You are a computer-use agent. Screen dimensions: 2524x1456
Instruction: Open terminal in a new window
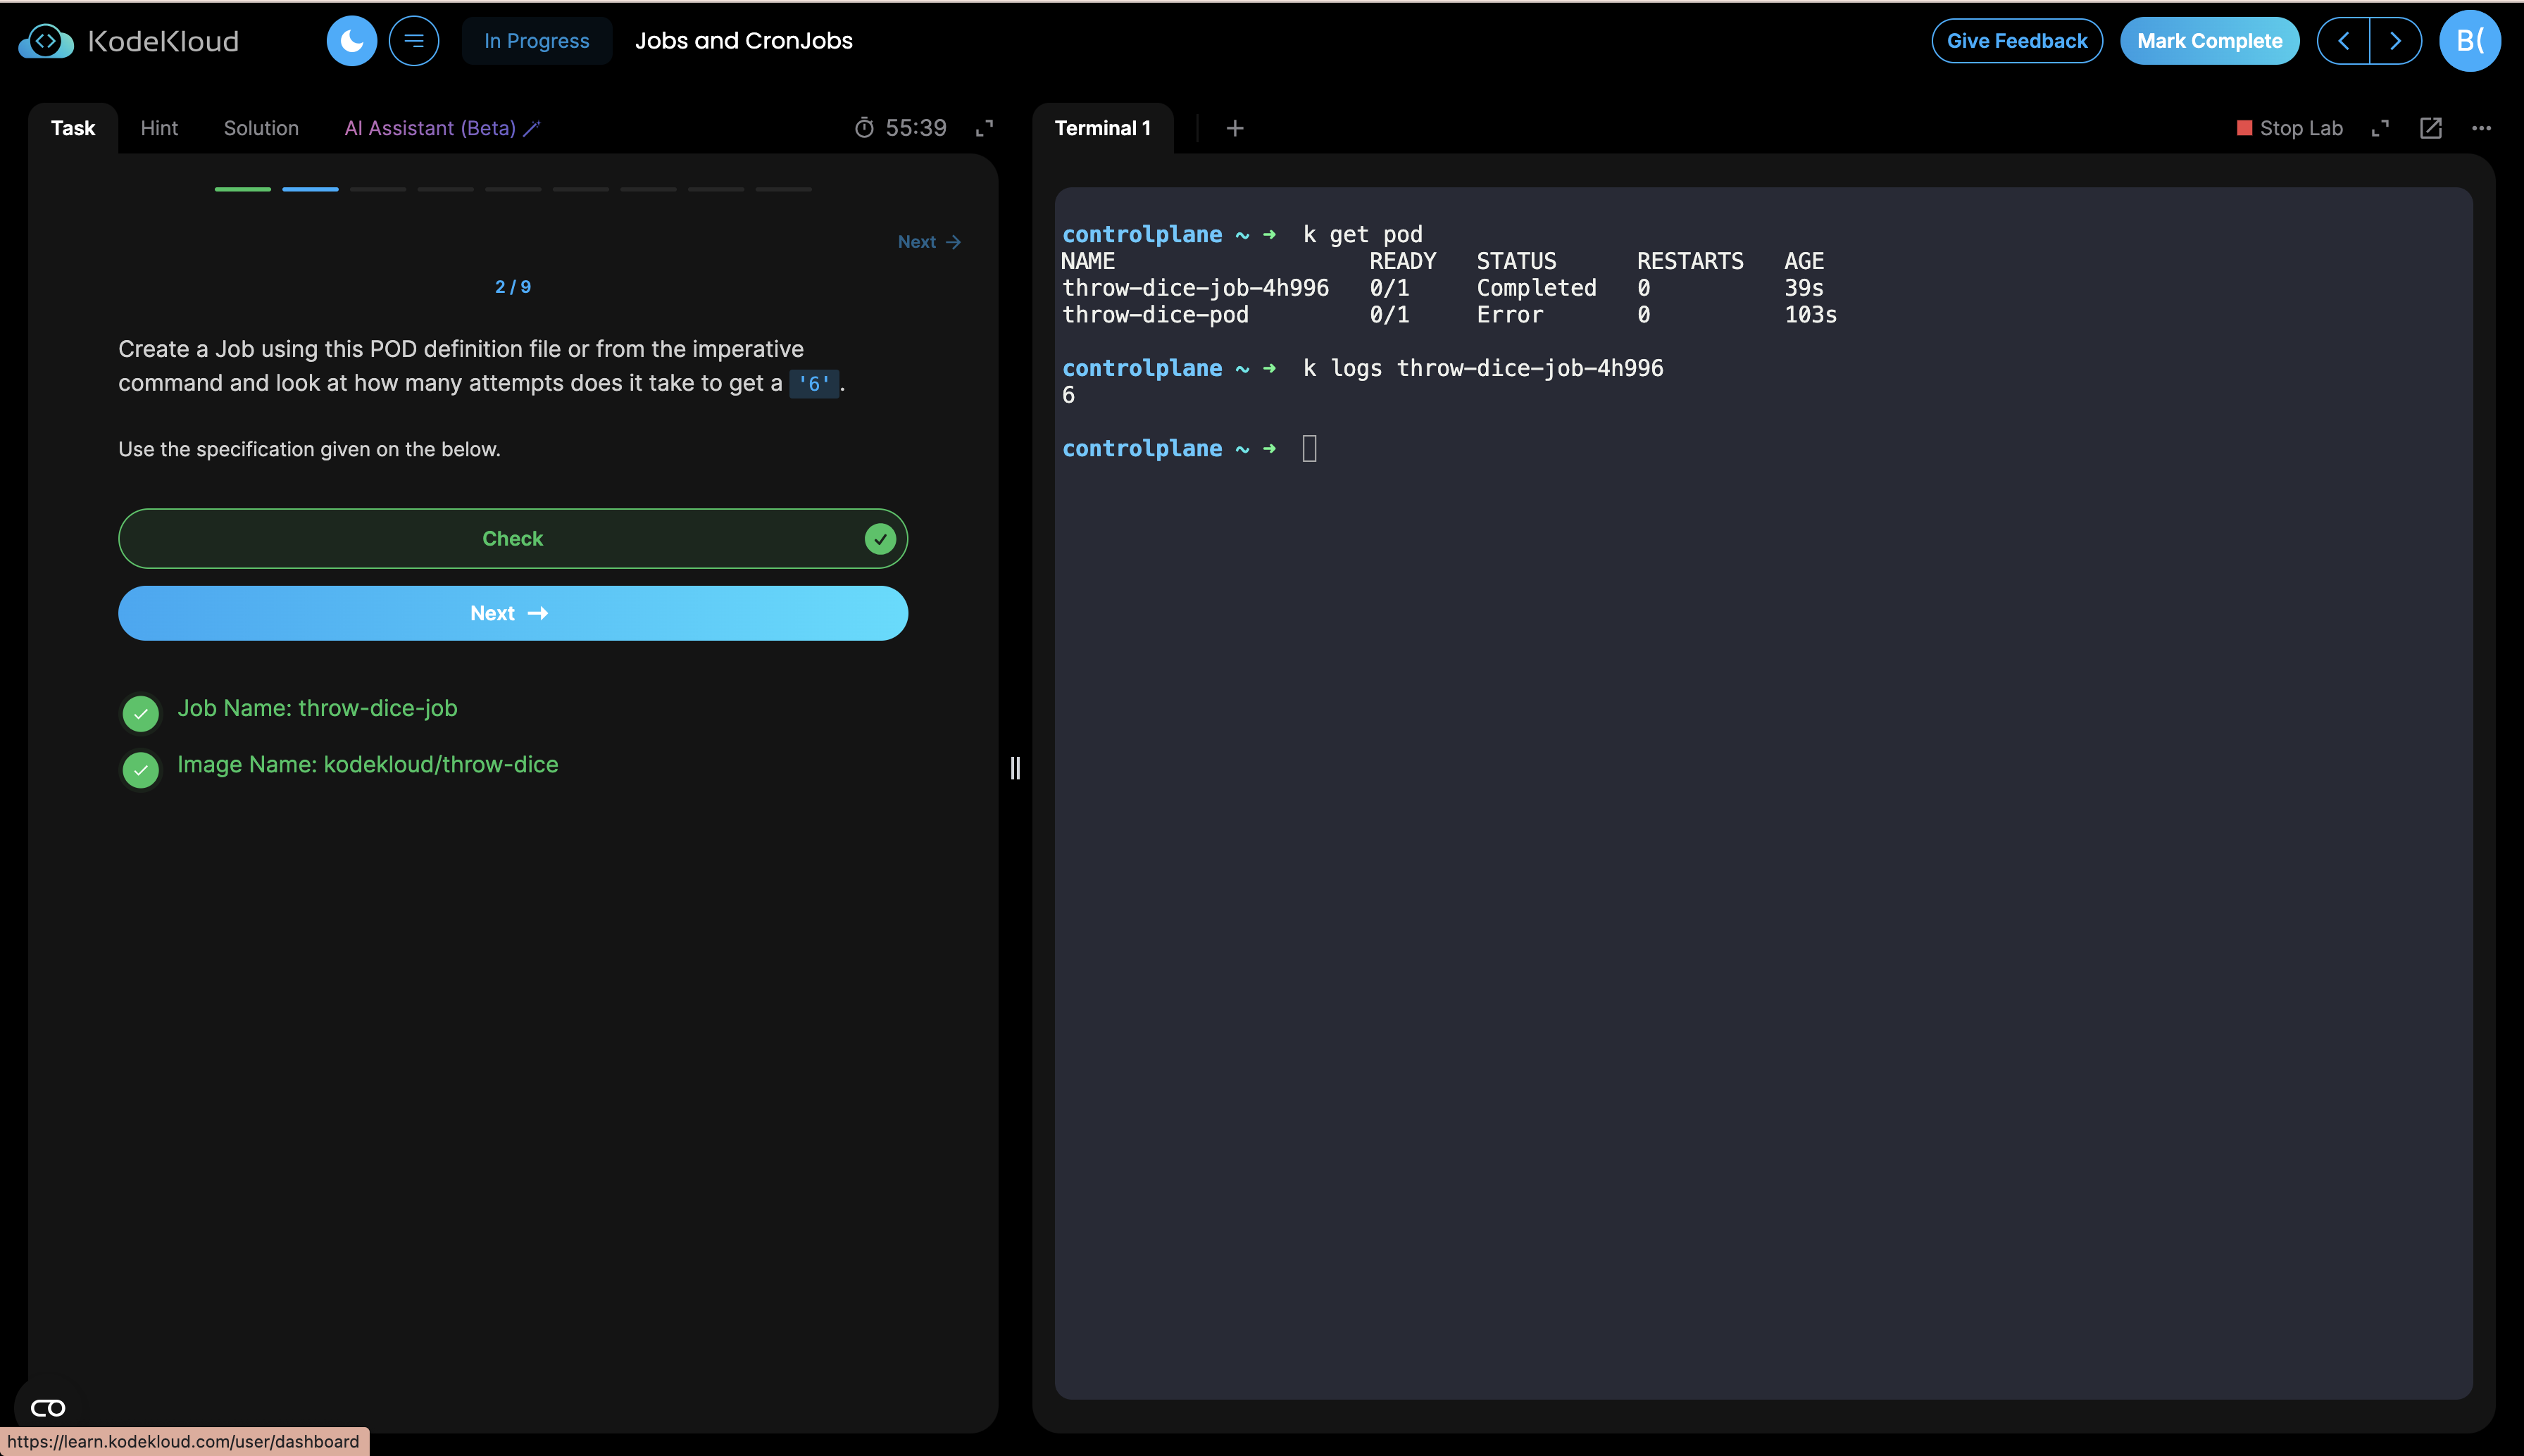click(2430, 128)
